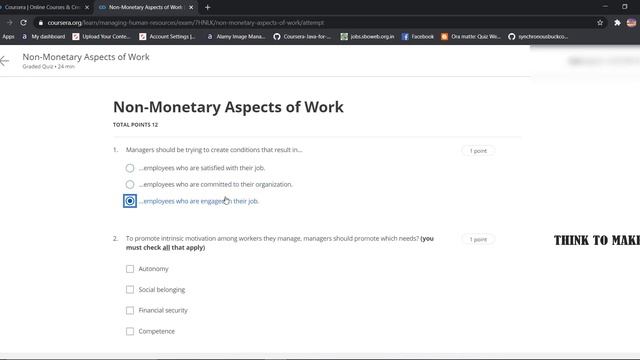Open the My dashboard bookmark
Image resolution: width=640 pixels, height=360 pixels.
click(x=43, y=37)
